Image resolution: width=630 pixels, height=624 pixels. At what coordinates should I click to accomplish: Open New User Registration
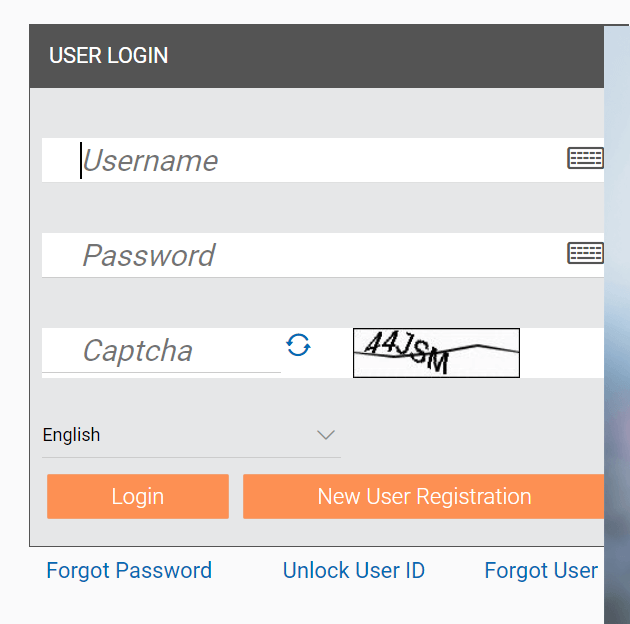pos(423,496)
